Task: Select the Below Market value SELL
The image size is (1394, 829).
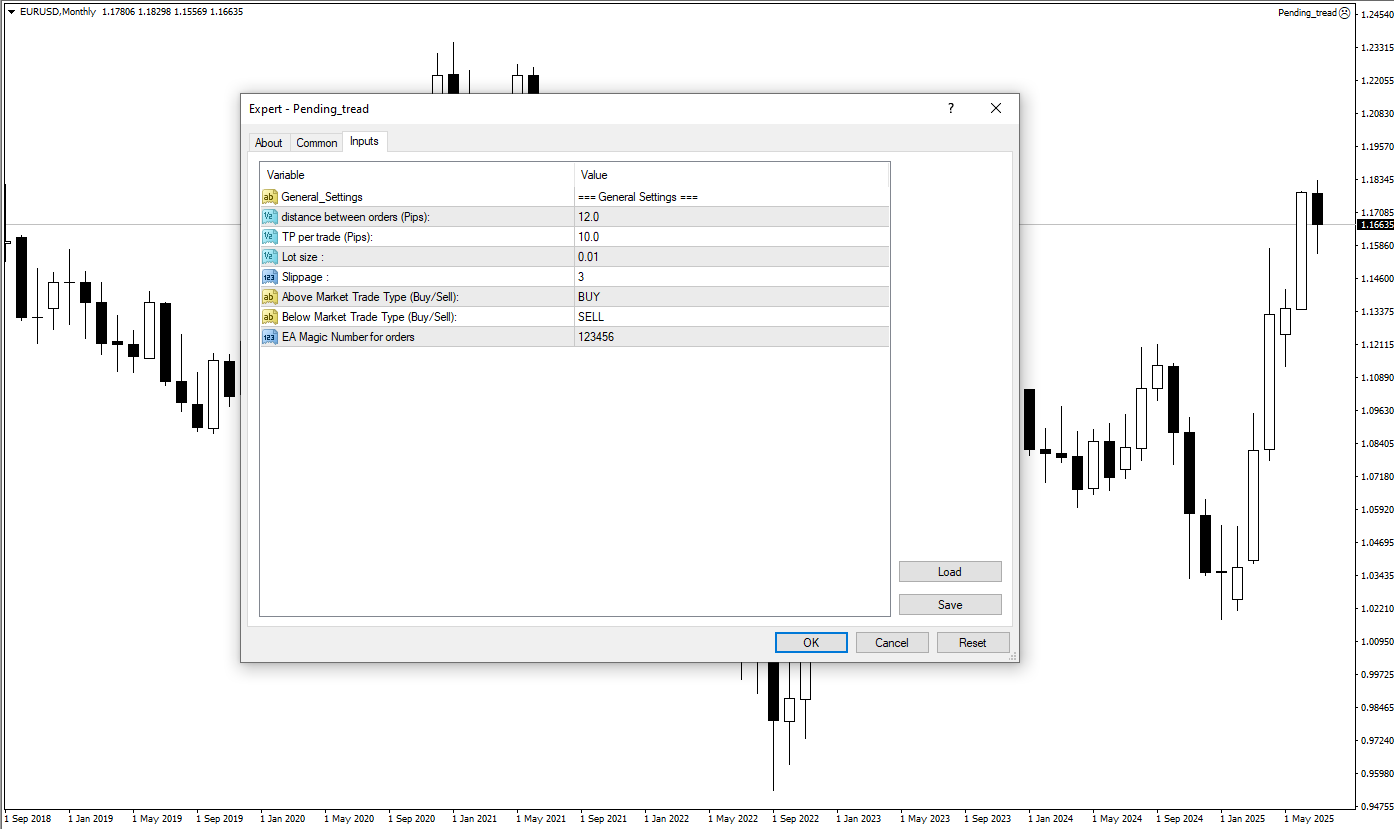Action: [x=732, y=317]
